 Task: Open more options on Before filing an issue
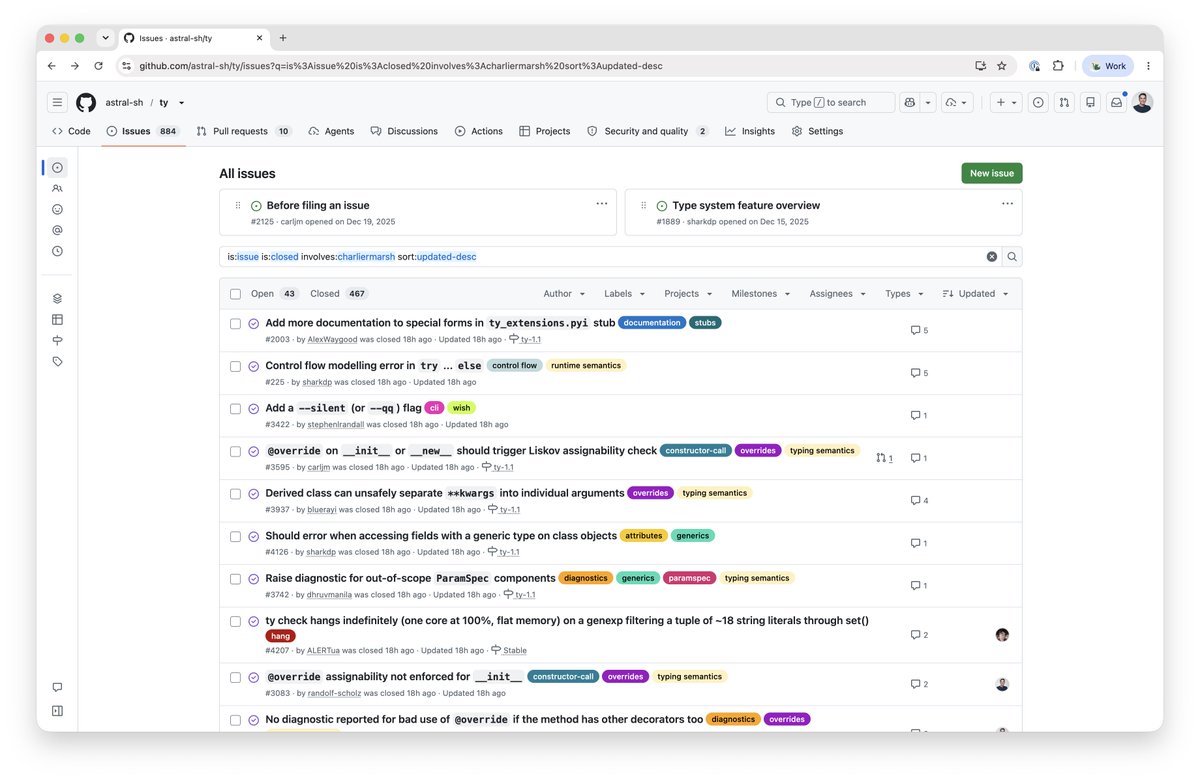coord(602,204)
